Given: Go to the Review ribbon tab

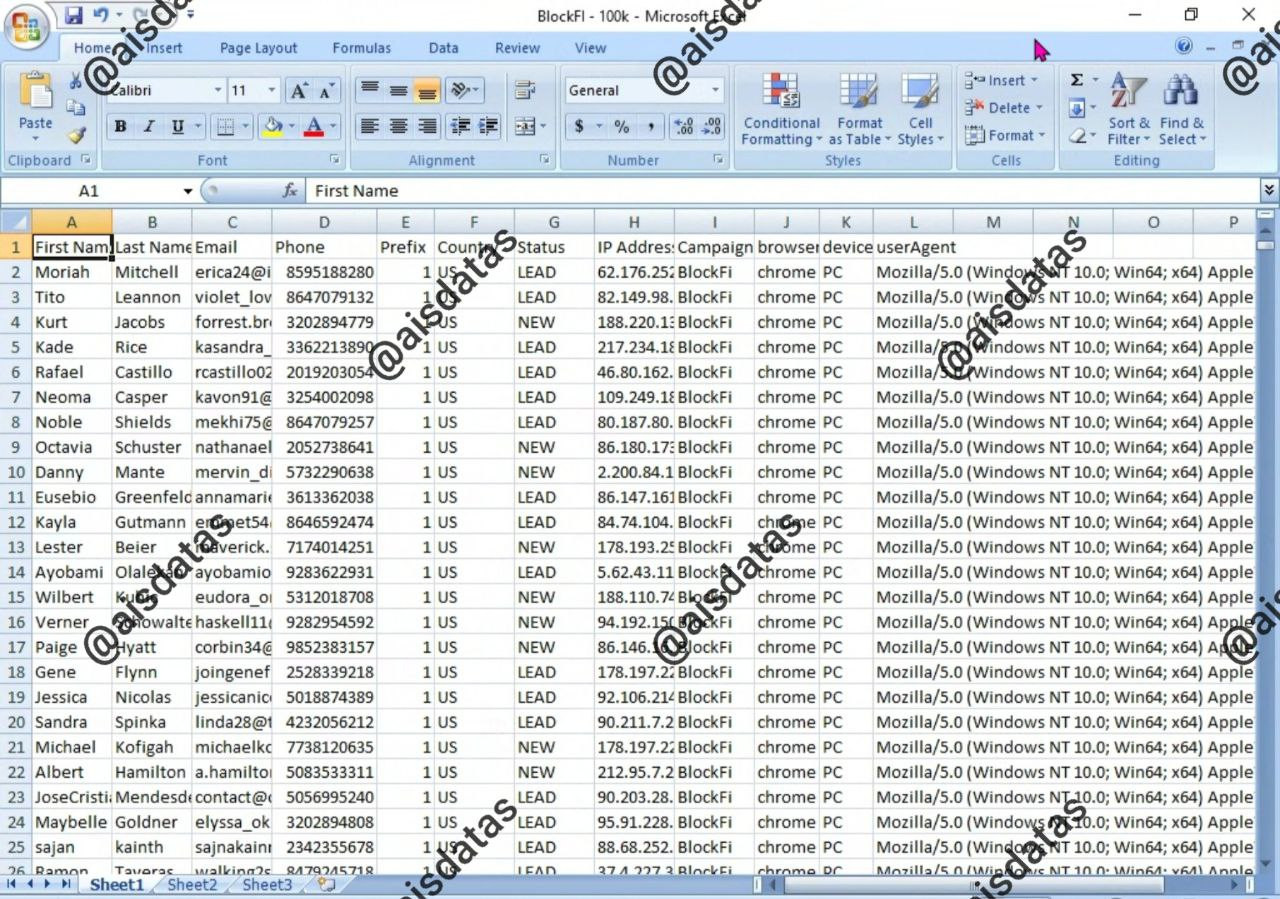Looking at the screenshot, I should [x=517, y=48].
